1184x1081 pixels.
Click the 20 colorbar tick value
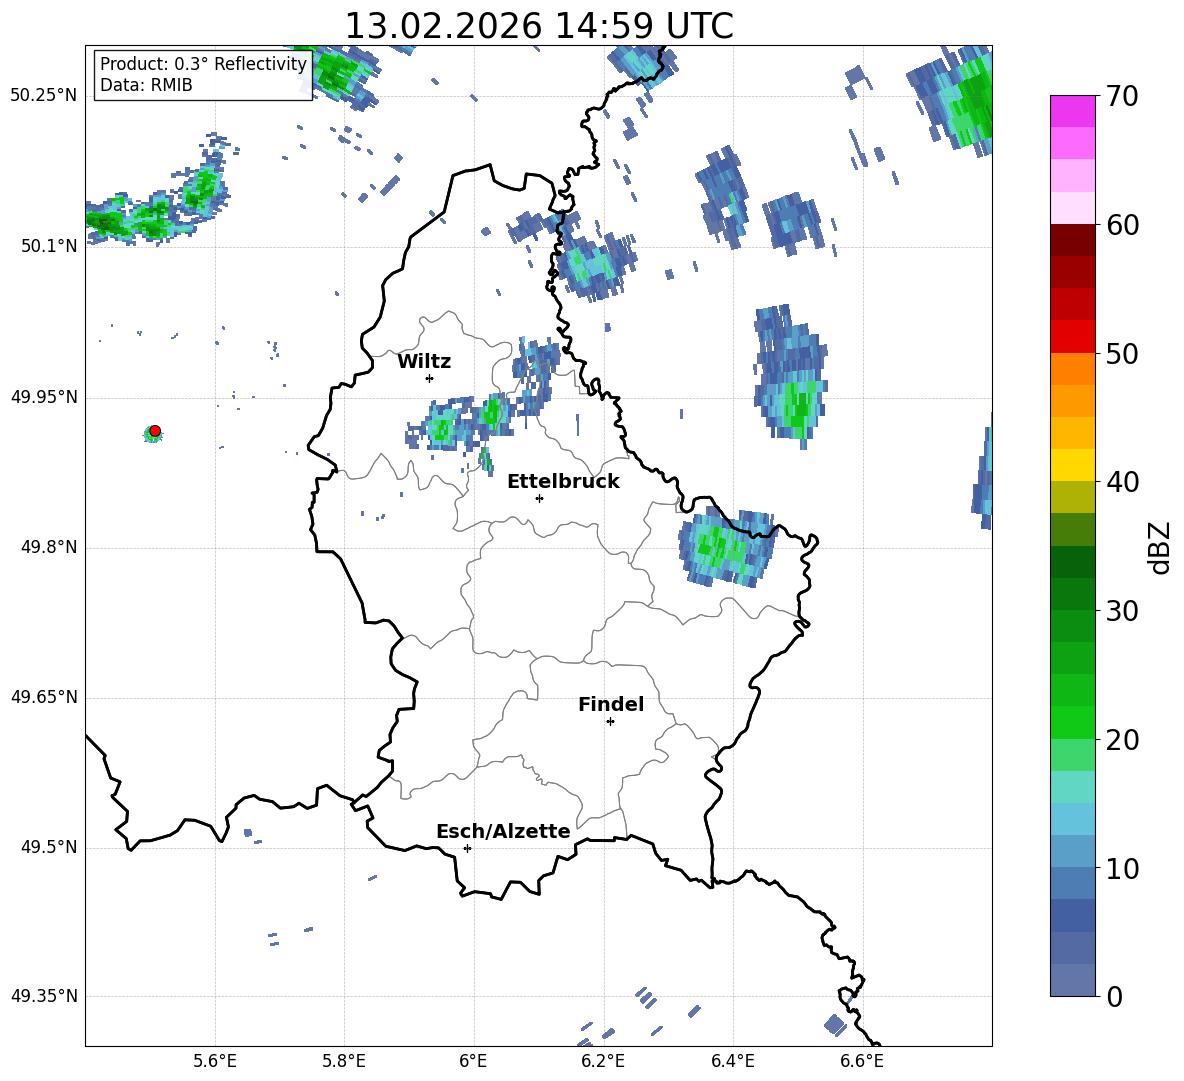click(1122, 740)
